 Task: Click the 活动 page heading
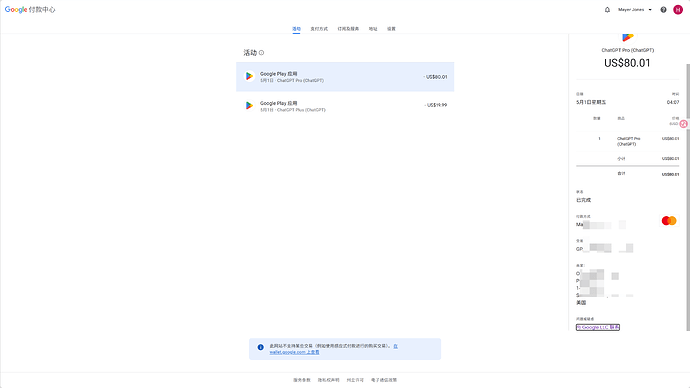pyautogui.click(x=250, y=53)
